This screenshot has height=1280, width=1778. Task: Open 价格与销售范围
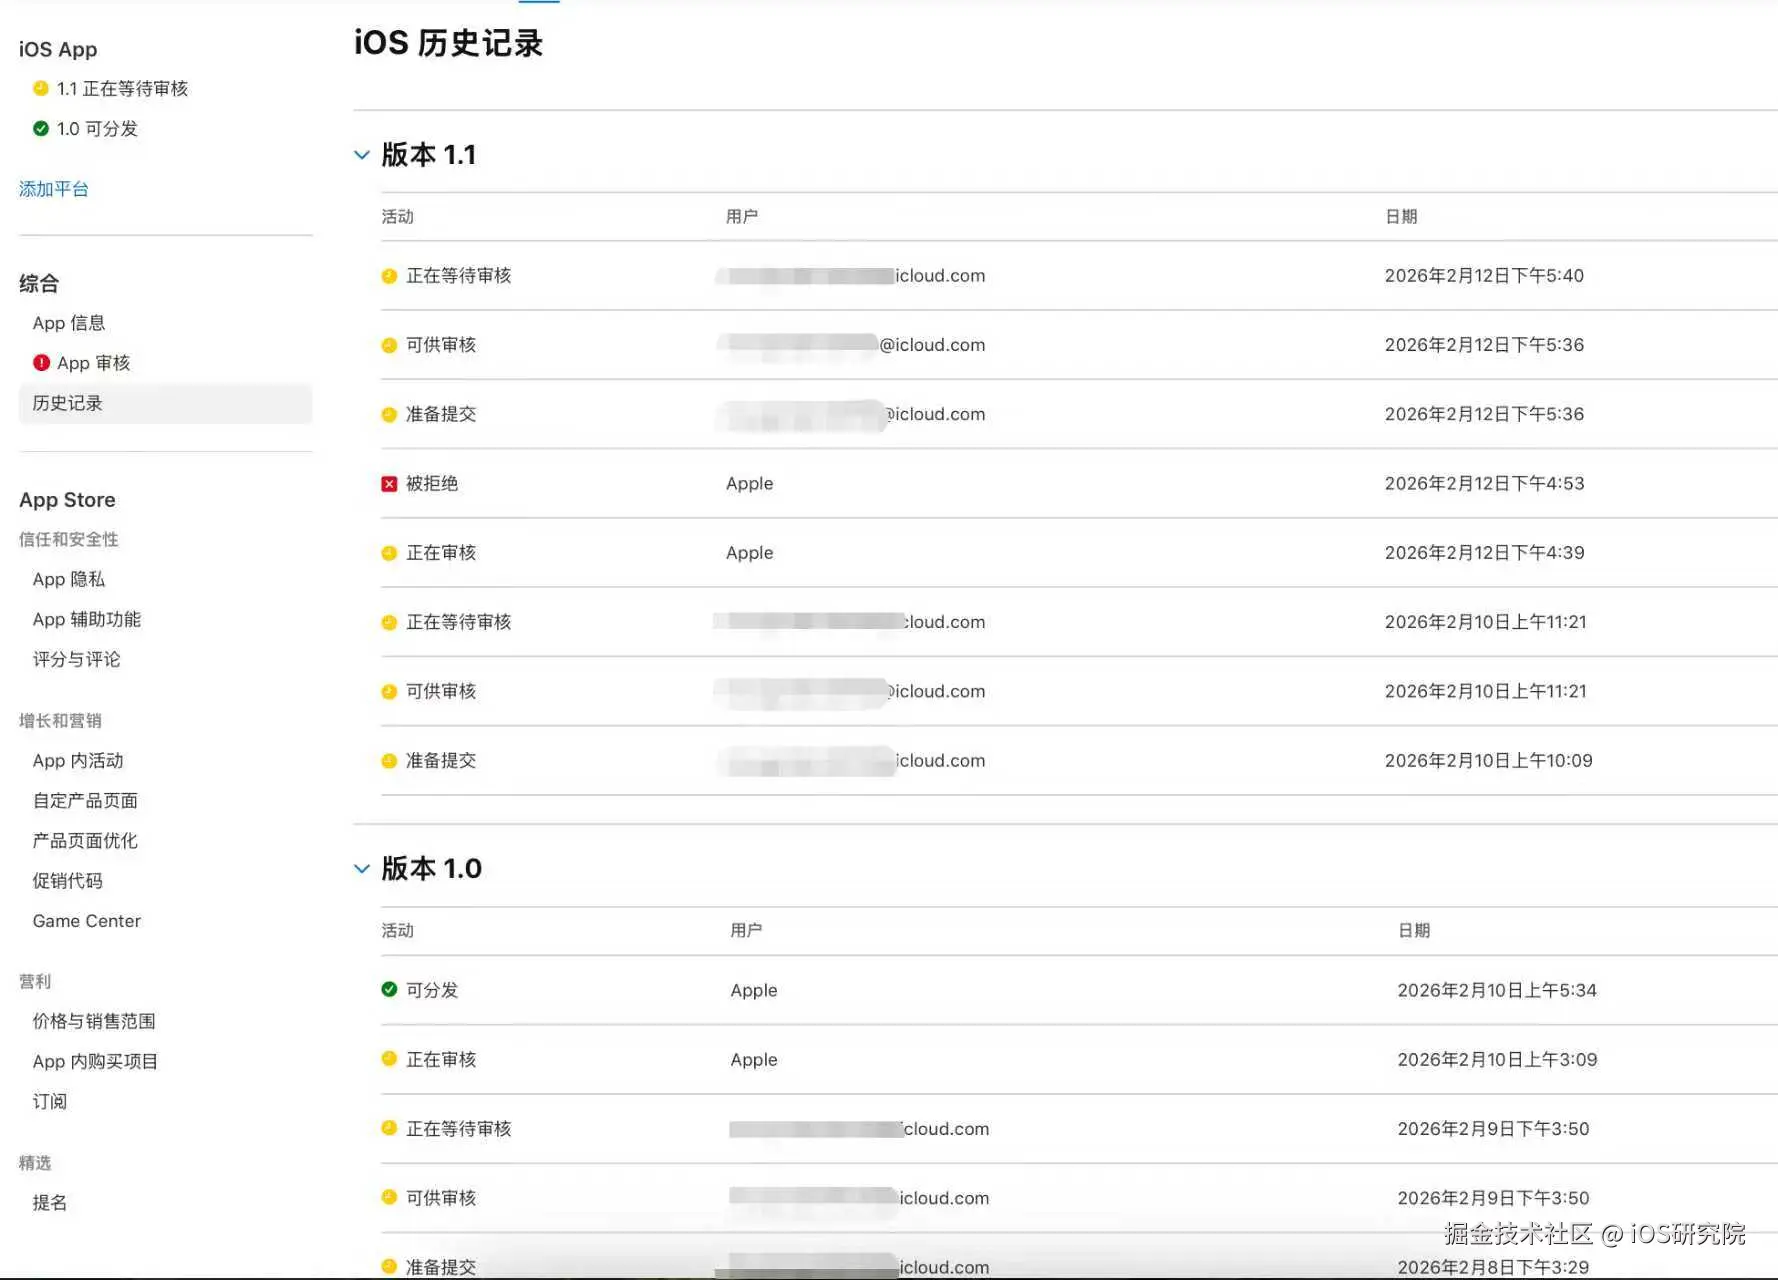[94, 1021]
